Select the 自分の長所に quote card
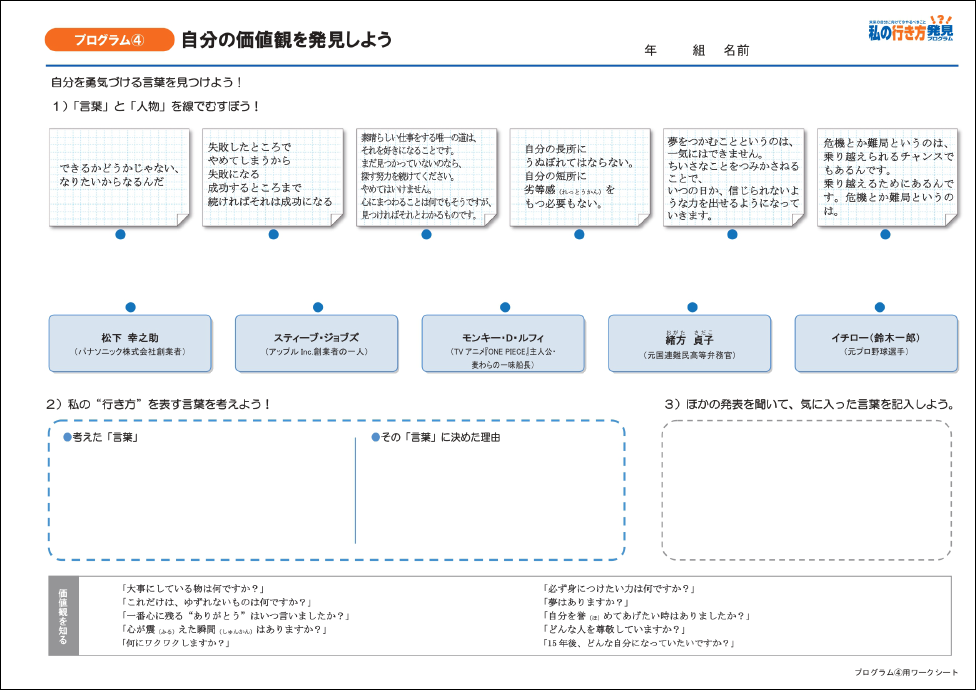This screenshot has width=976, height=690. coord(579,177)
